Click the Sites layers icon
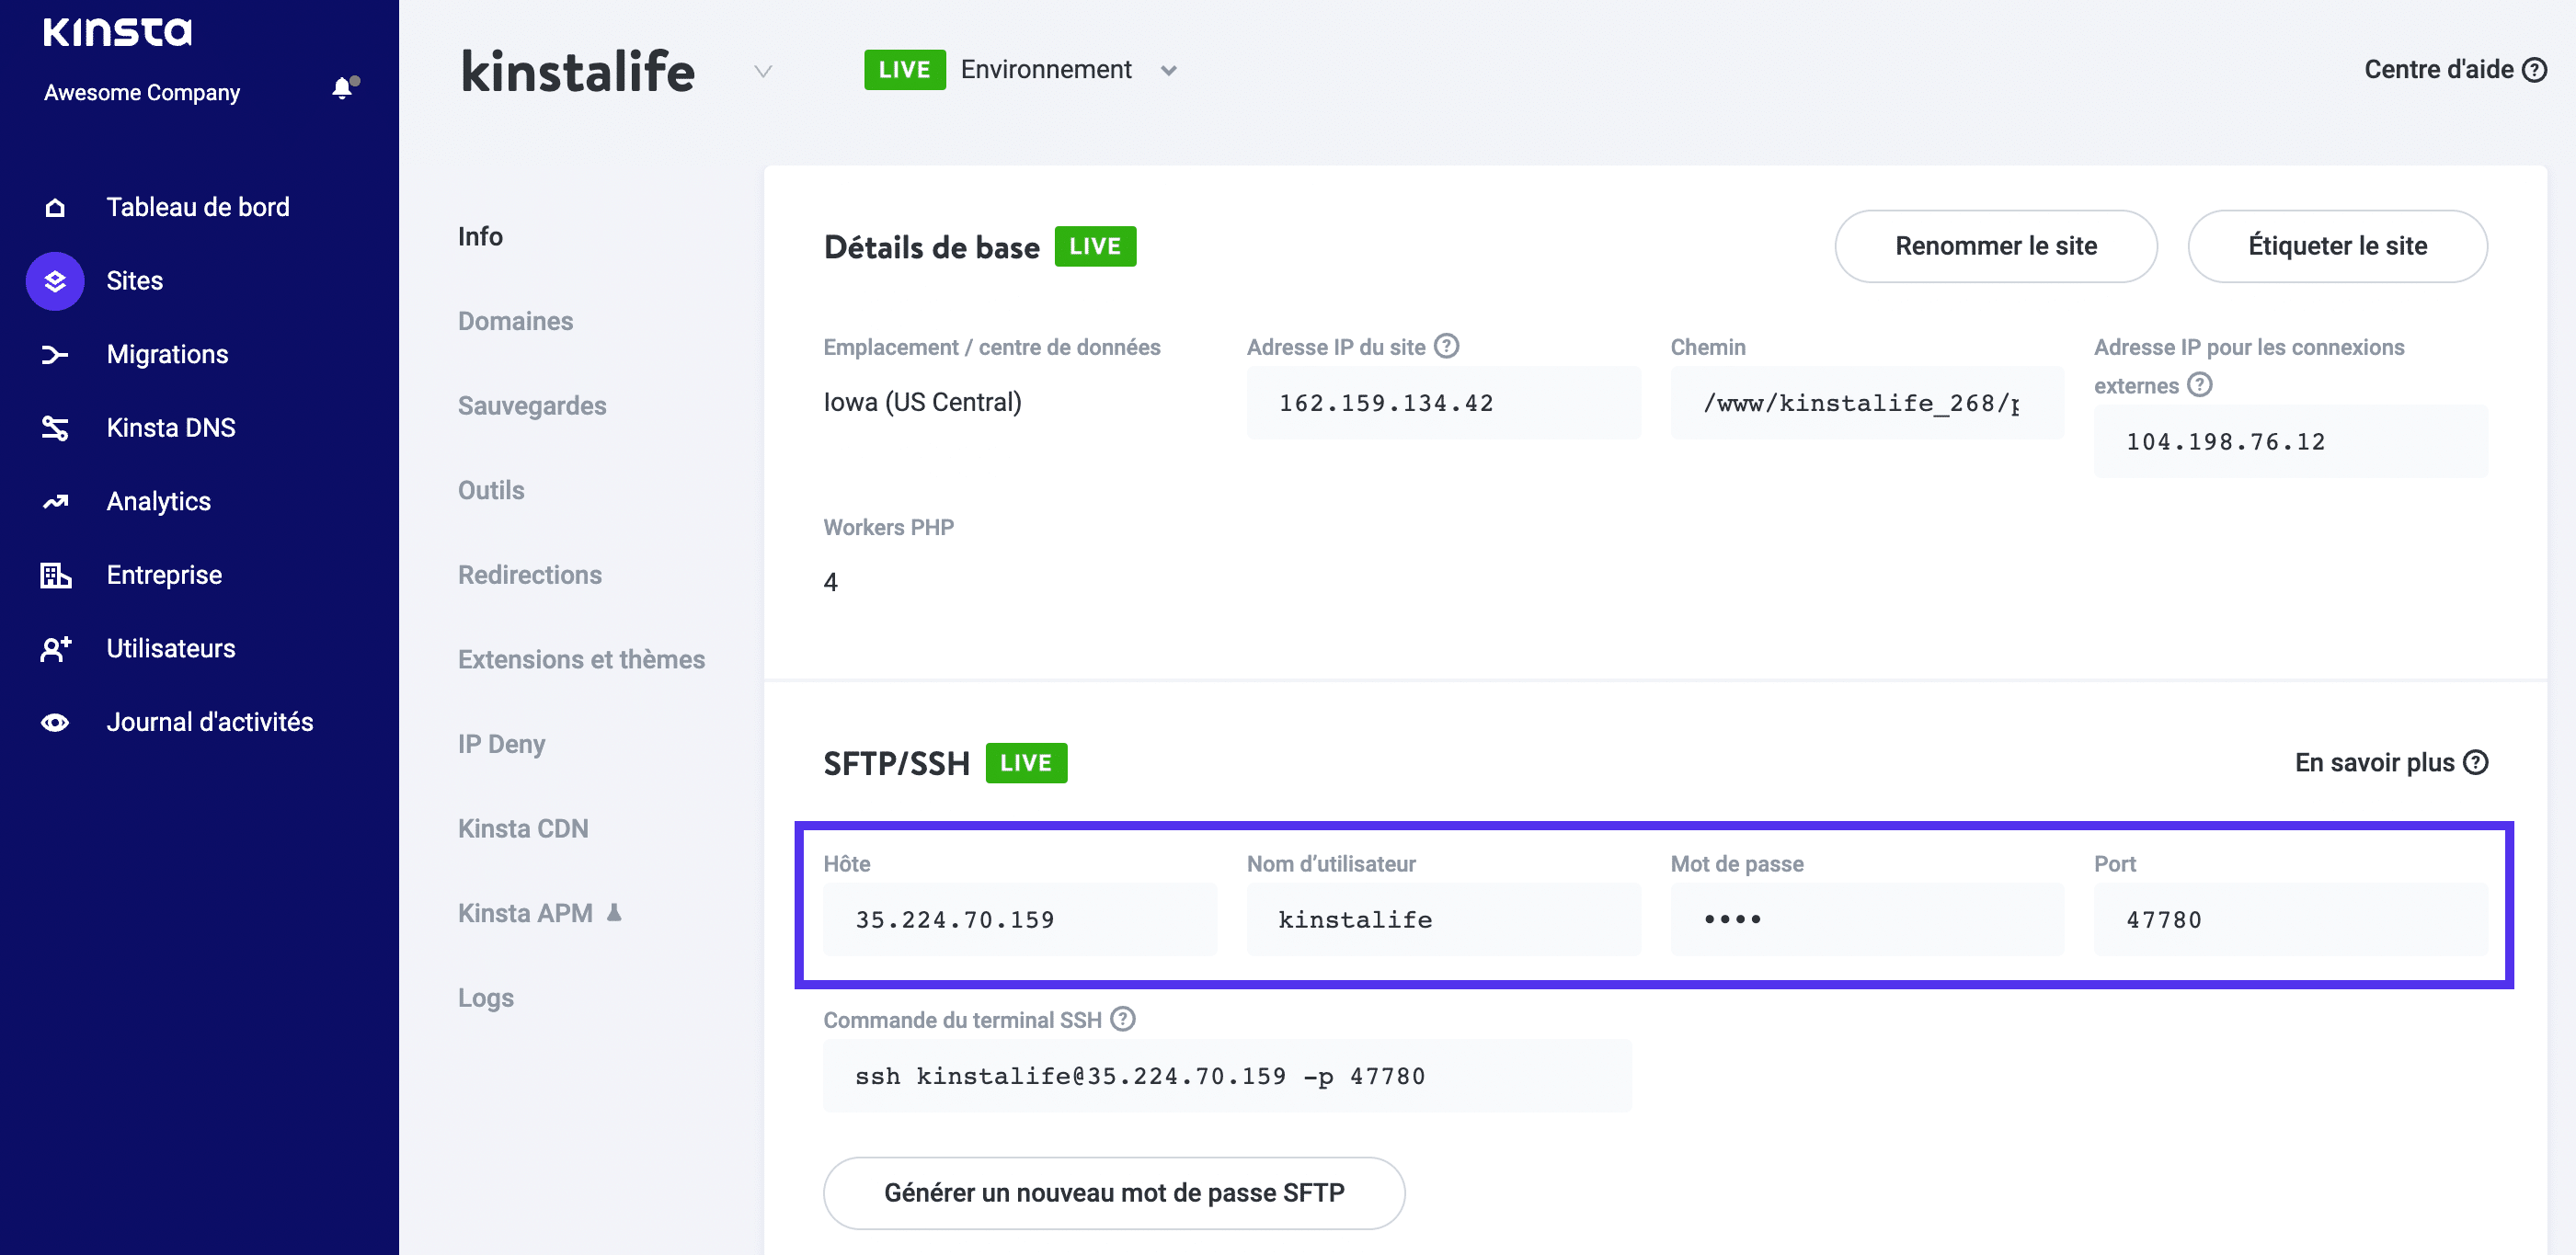 tap(55, 281)
